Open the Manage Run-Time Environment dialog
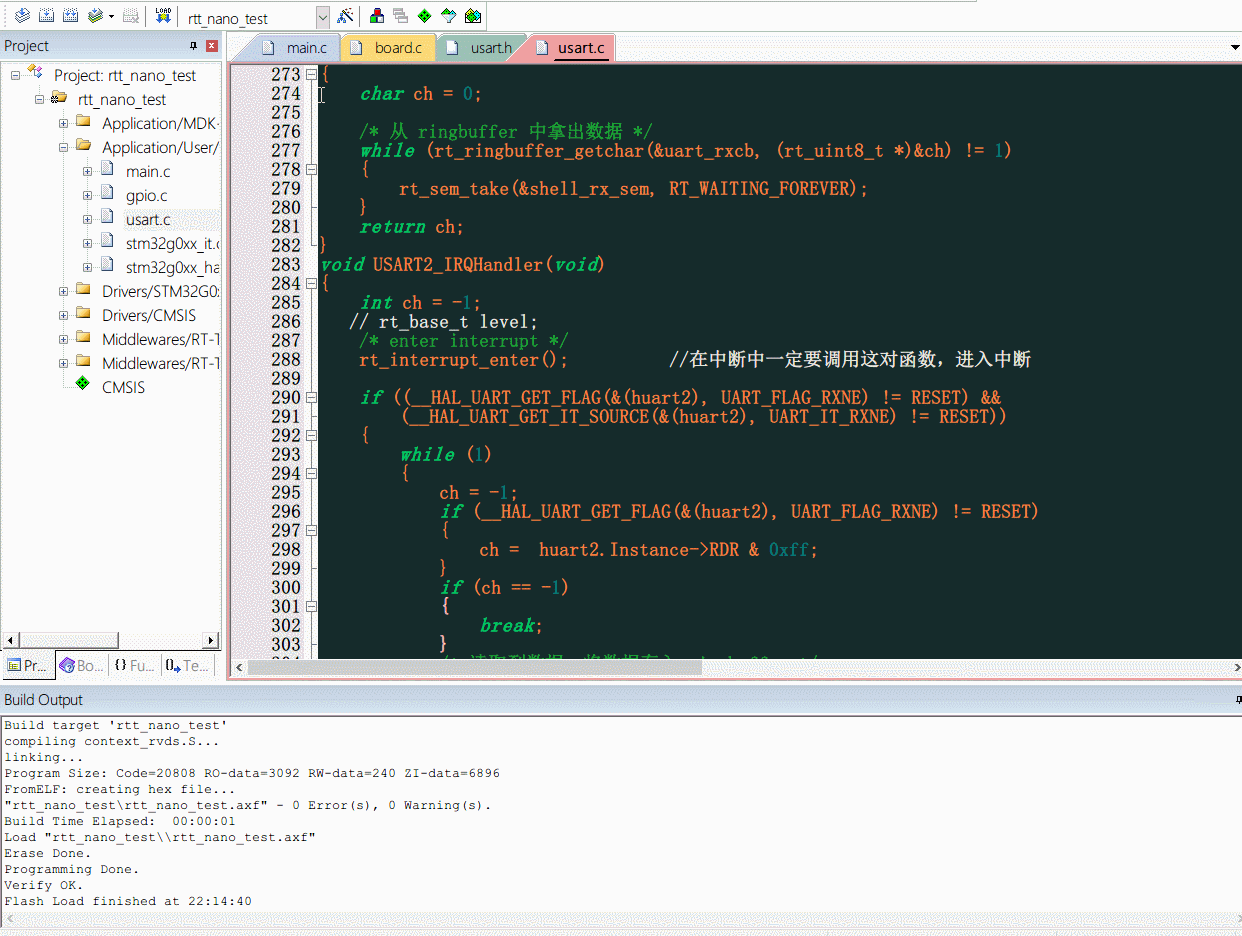 click(x=424, y=16)
